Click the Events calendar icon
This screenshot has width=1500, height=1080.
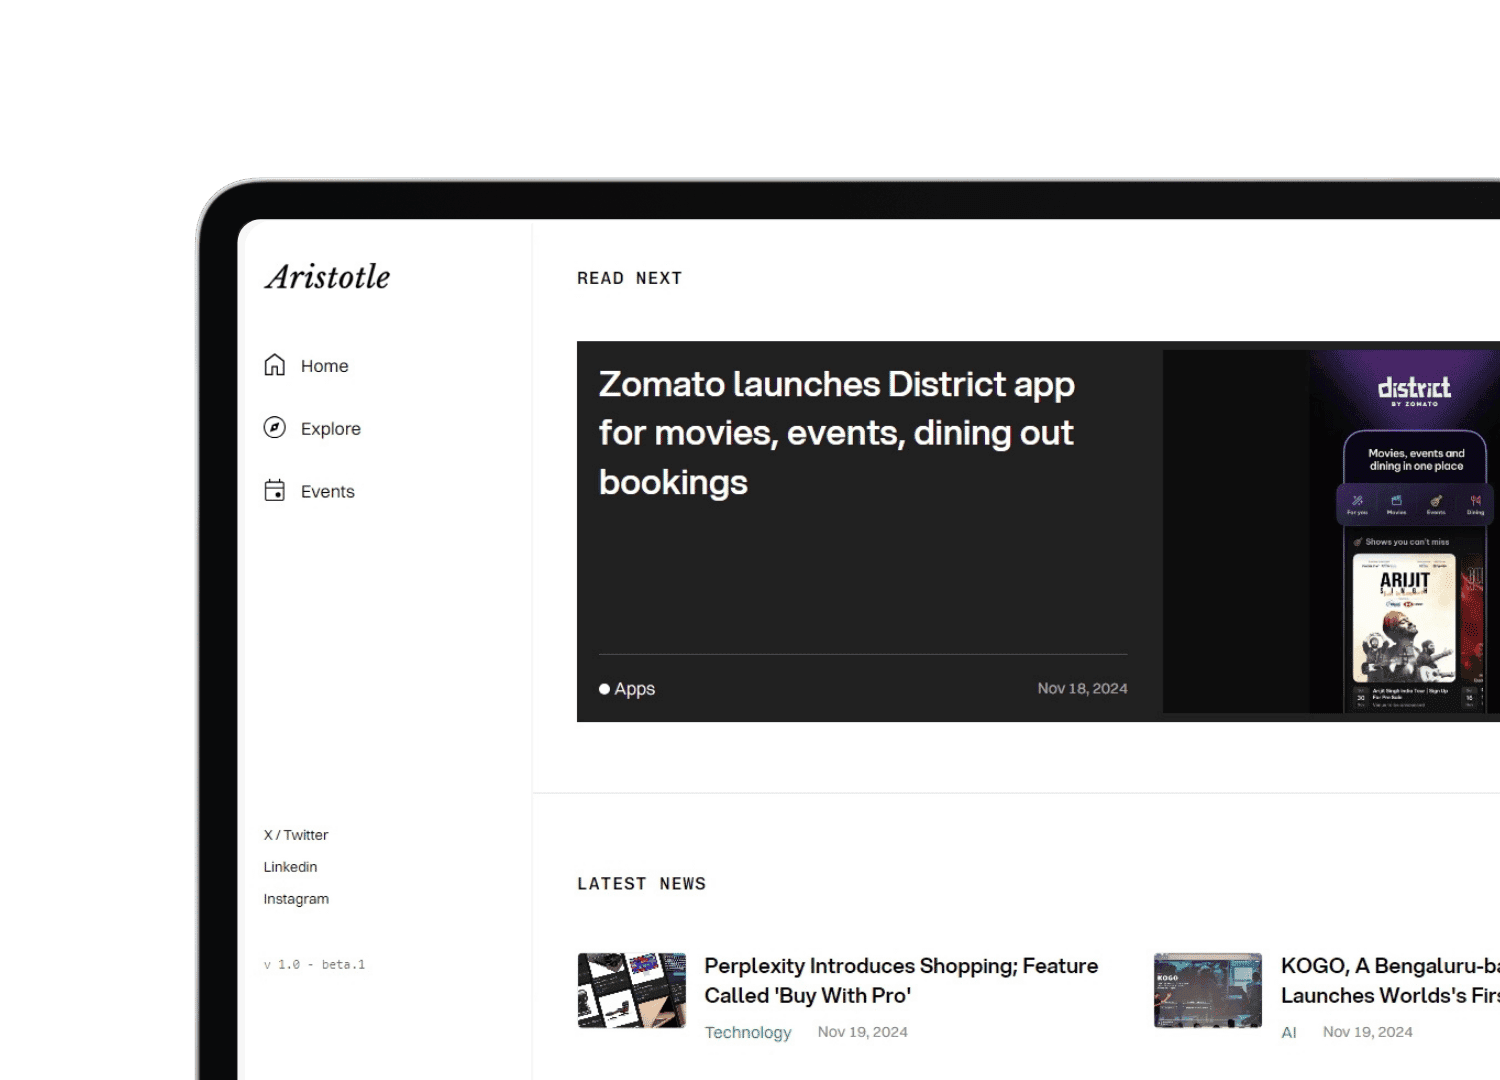tap(274, 490)
